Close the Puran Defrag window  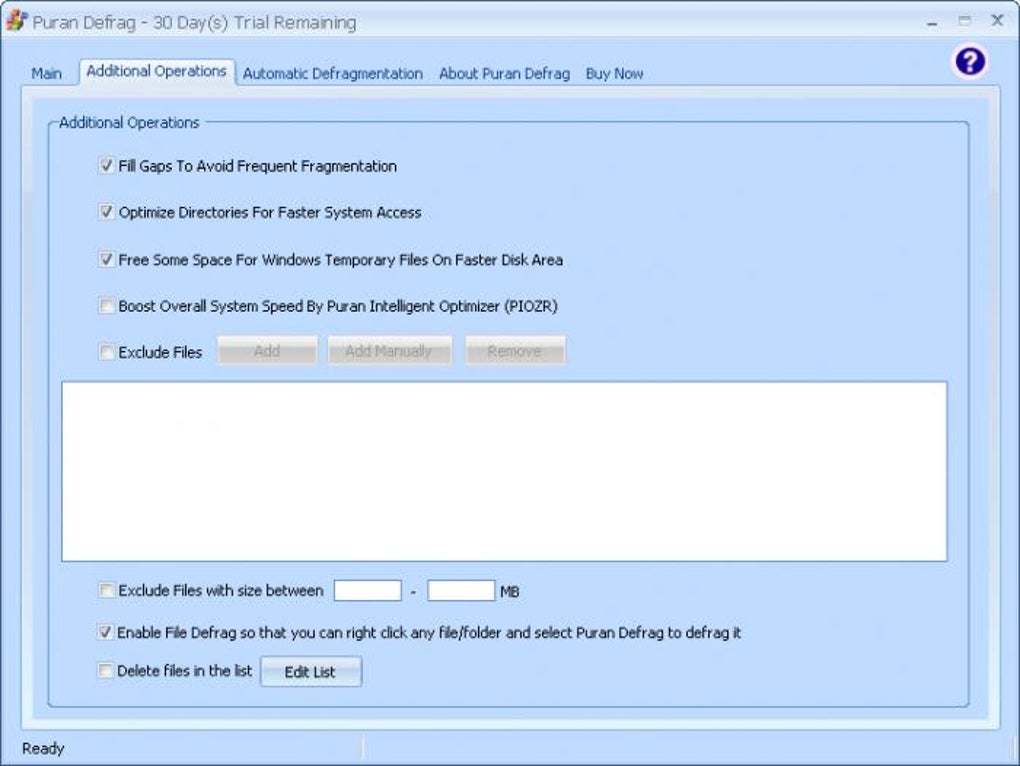997,21
